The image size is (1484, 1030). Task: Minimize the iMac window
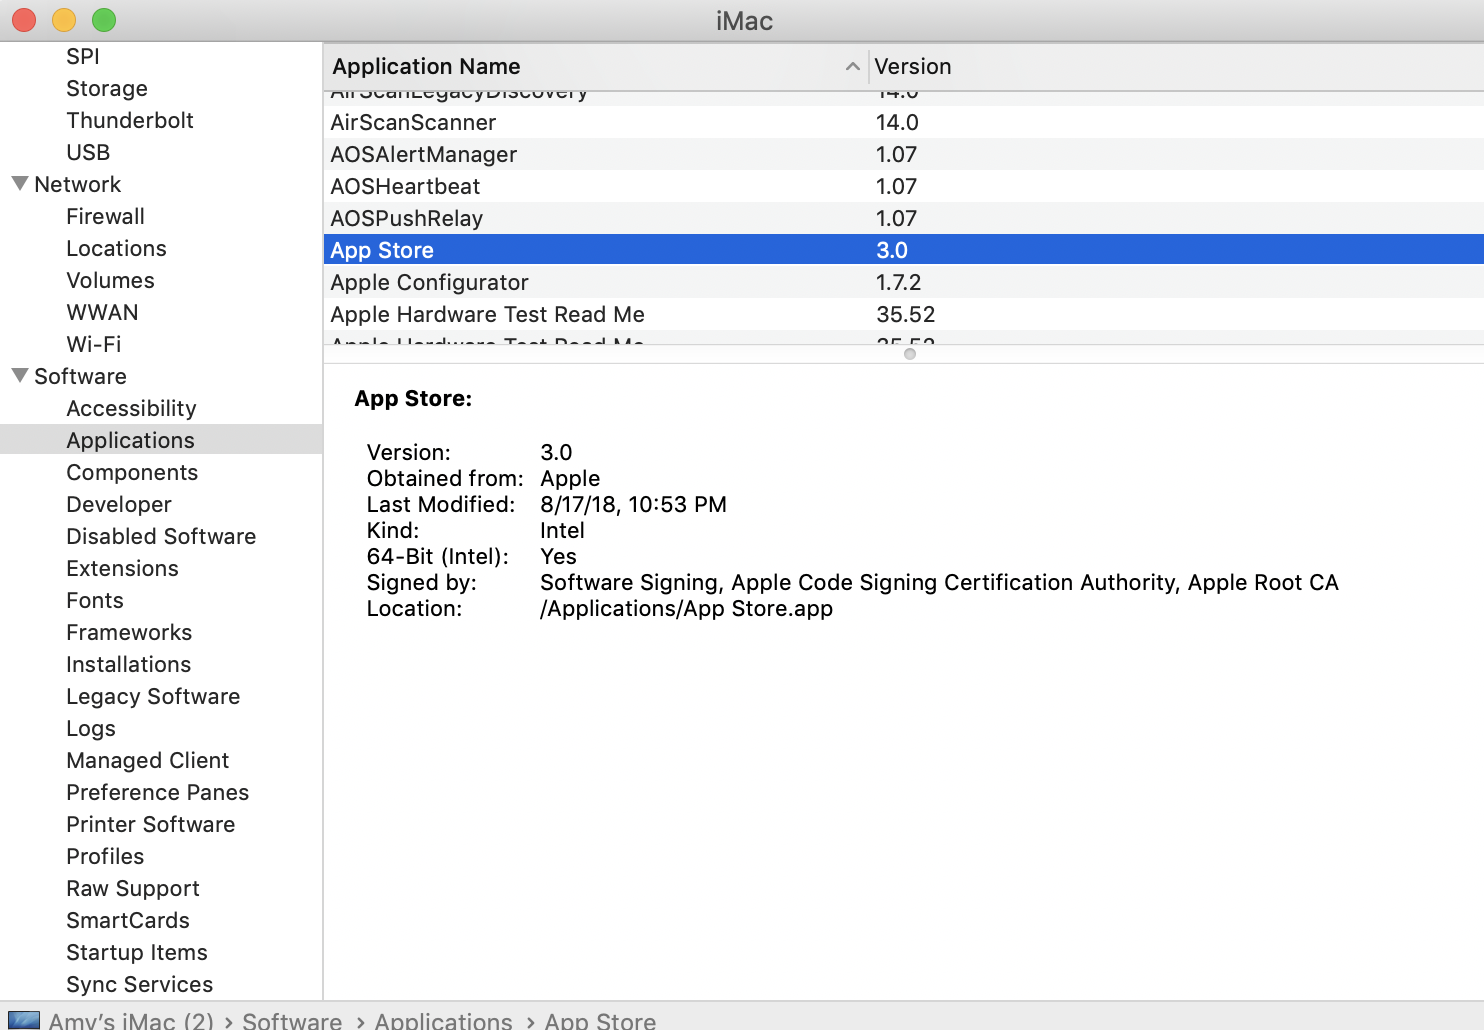coord(64,20)
